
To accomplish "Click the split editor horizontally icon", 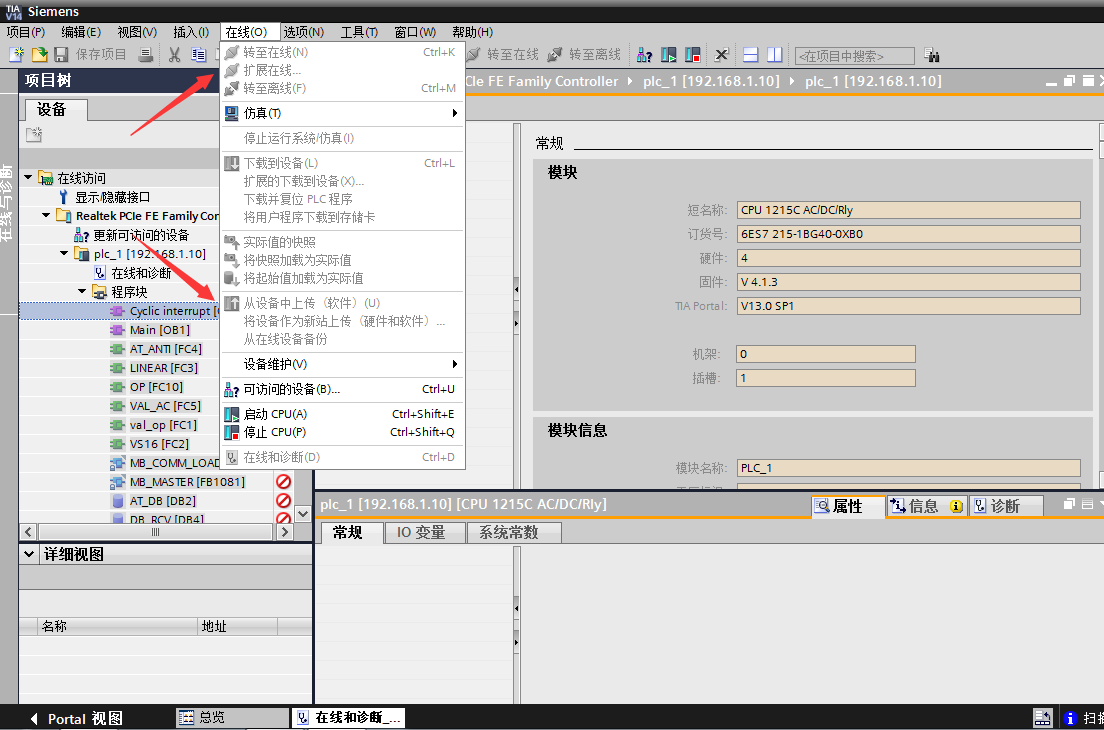I will 749,55.
